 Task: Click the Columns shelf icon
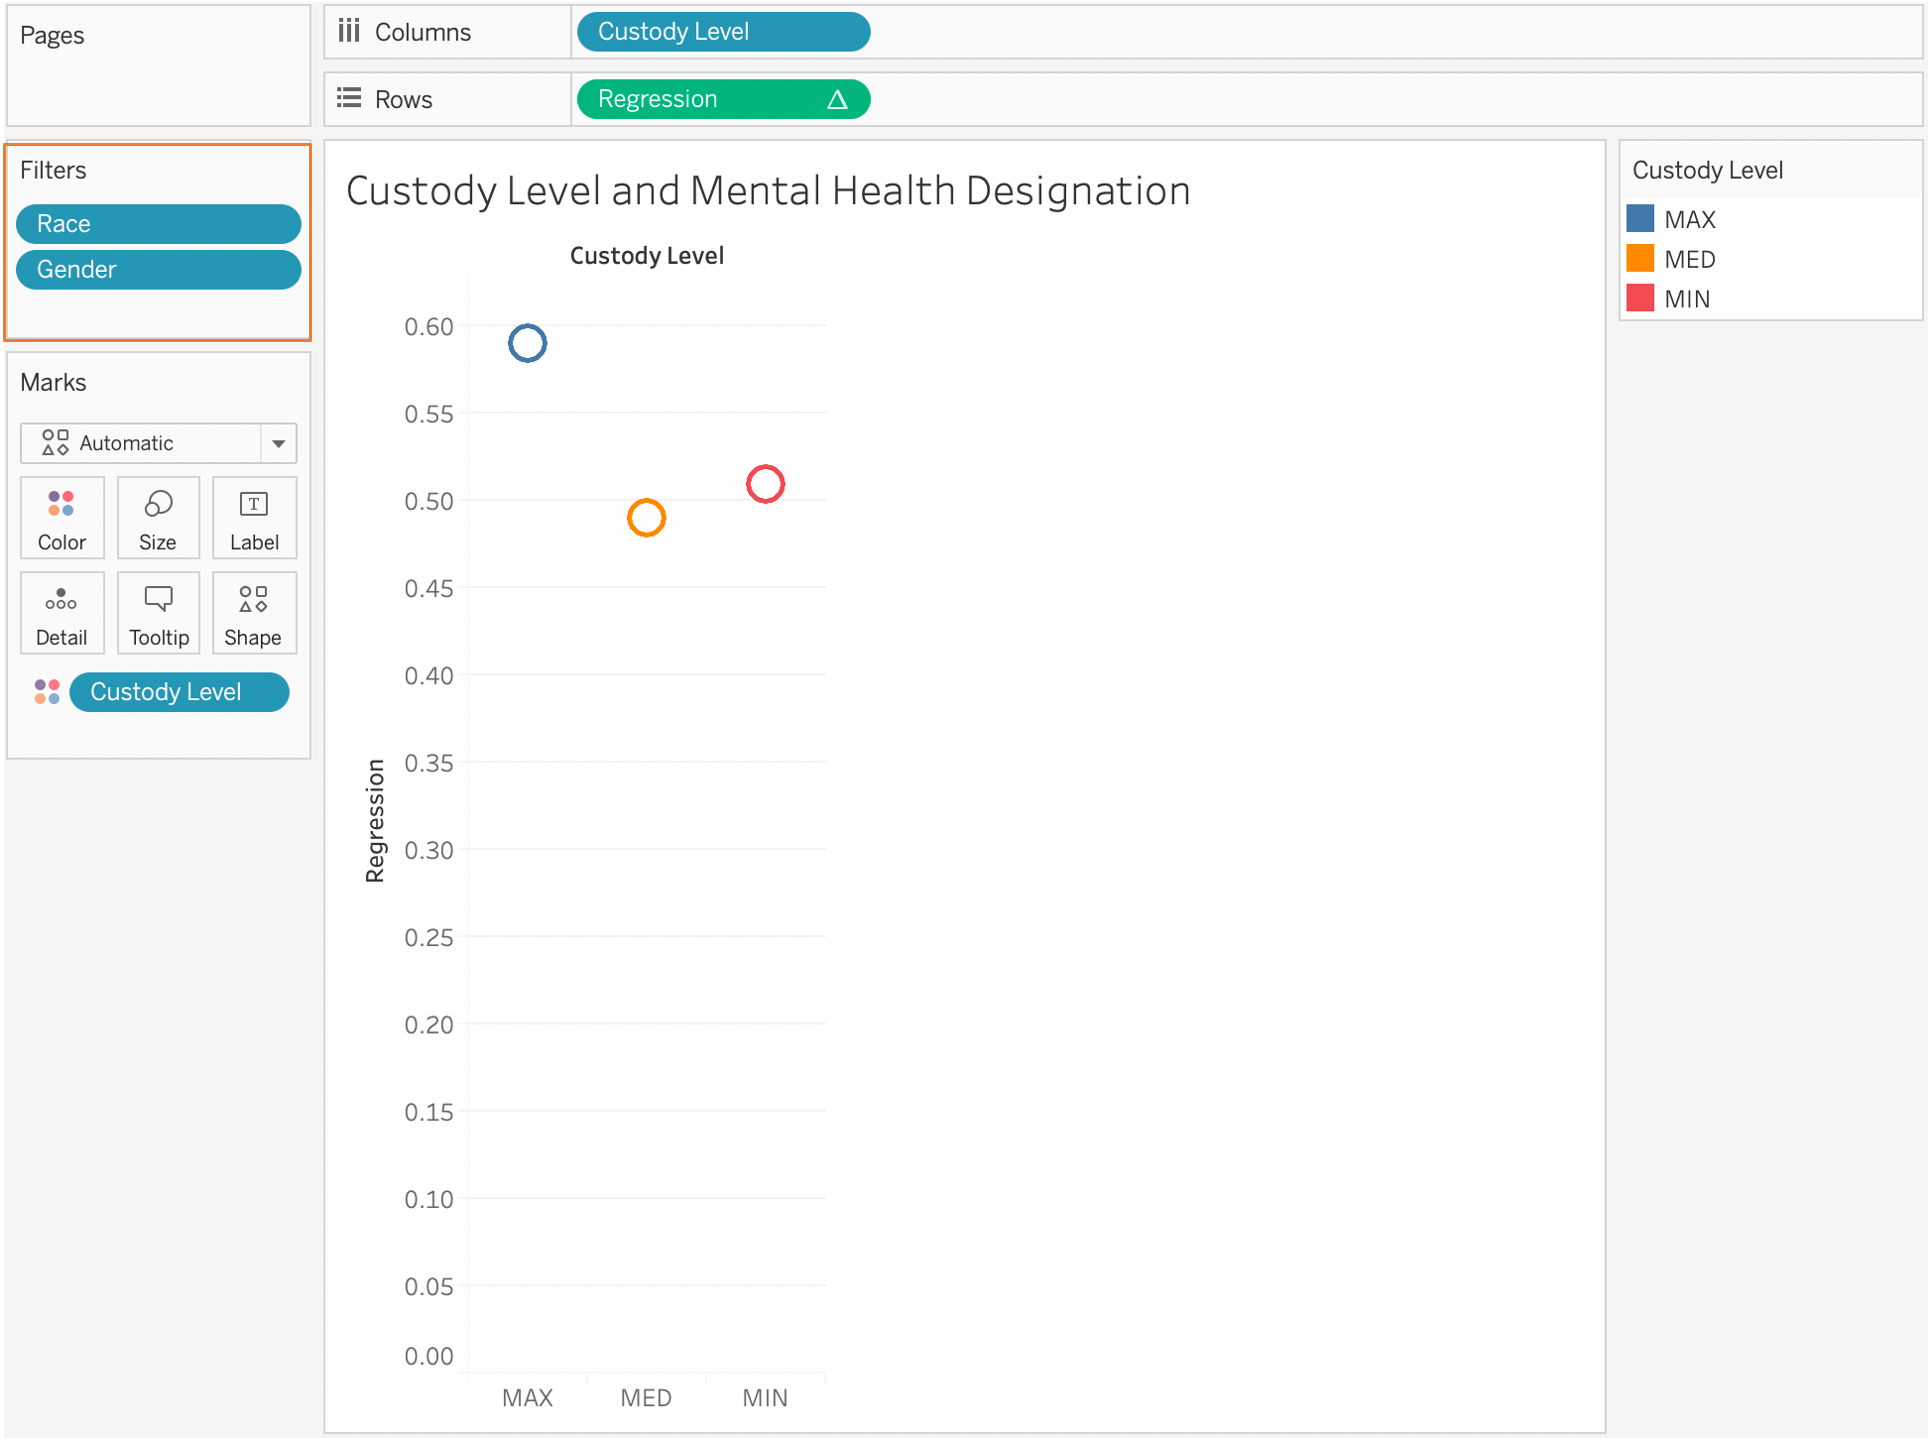[349, 31]
